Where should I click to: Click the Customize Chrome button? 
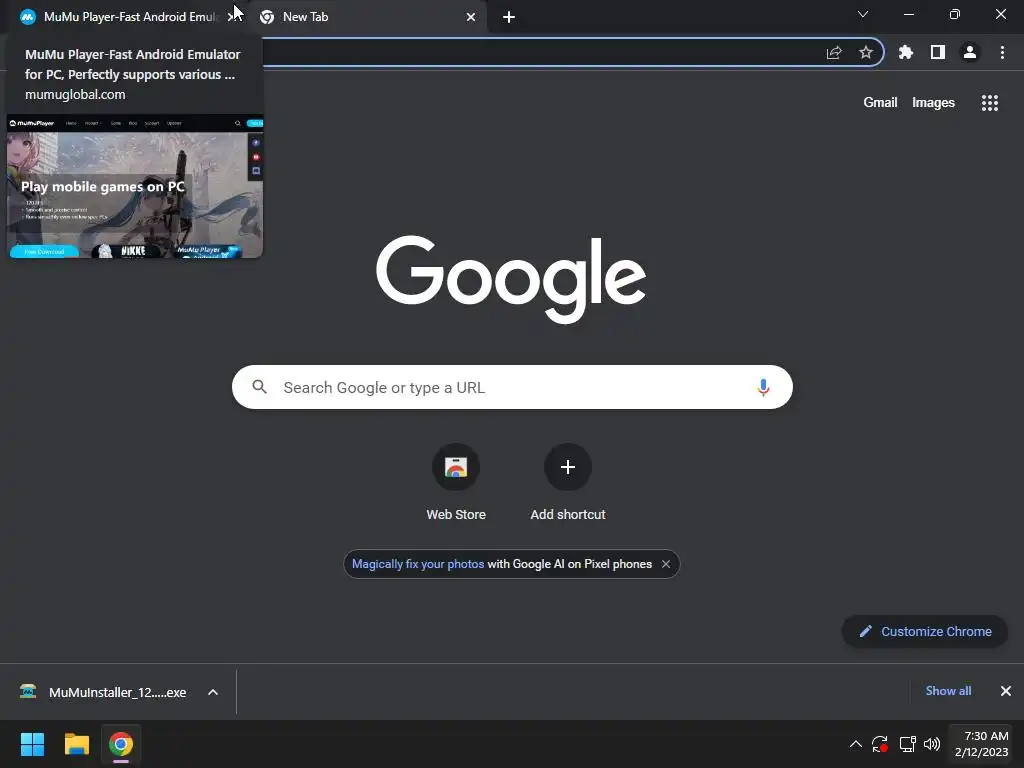coord(925,632)
